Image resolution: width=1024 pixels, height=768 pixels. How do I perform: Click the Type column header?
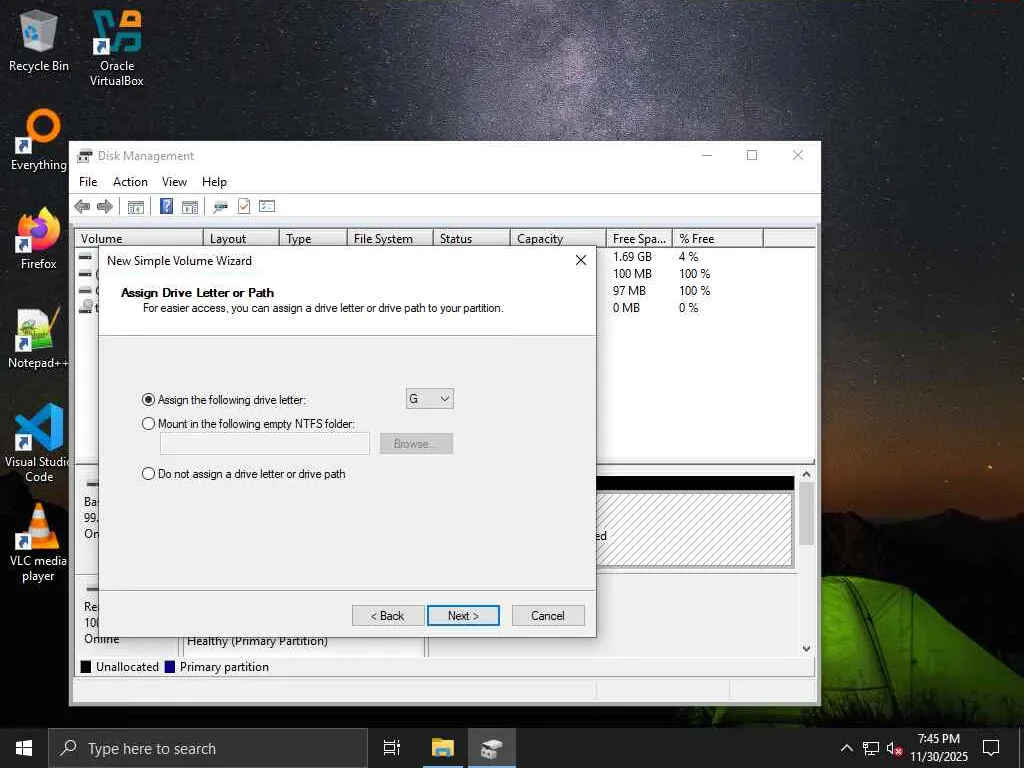pyautogui.click(x=313, y=239)
